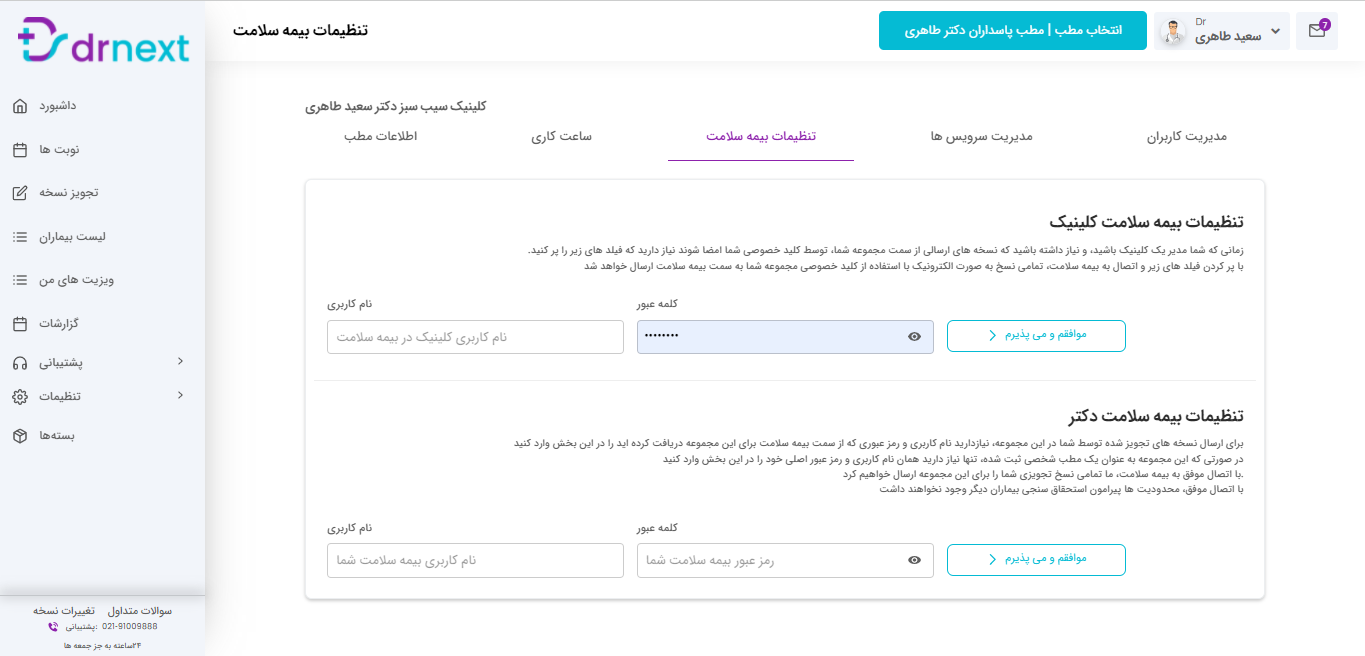Click the گزارشات calendar icon
This screenshot has height=656, width=1365.
pos(20,324)
